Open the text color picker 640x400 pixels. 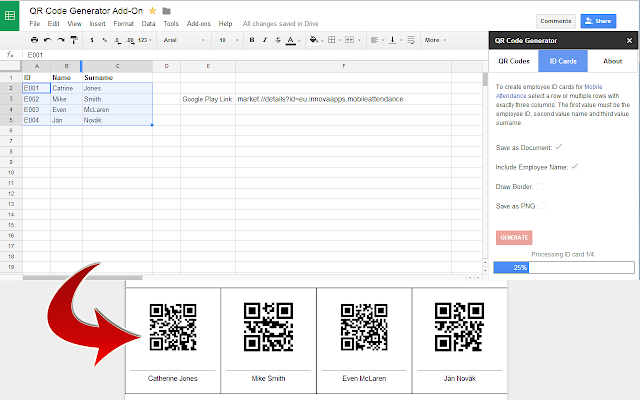(291, 40)
